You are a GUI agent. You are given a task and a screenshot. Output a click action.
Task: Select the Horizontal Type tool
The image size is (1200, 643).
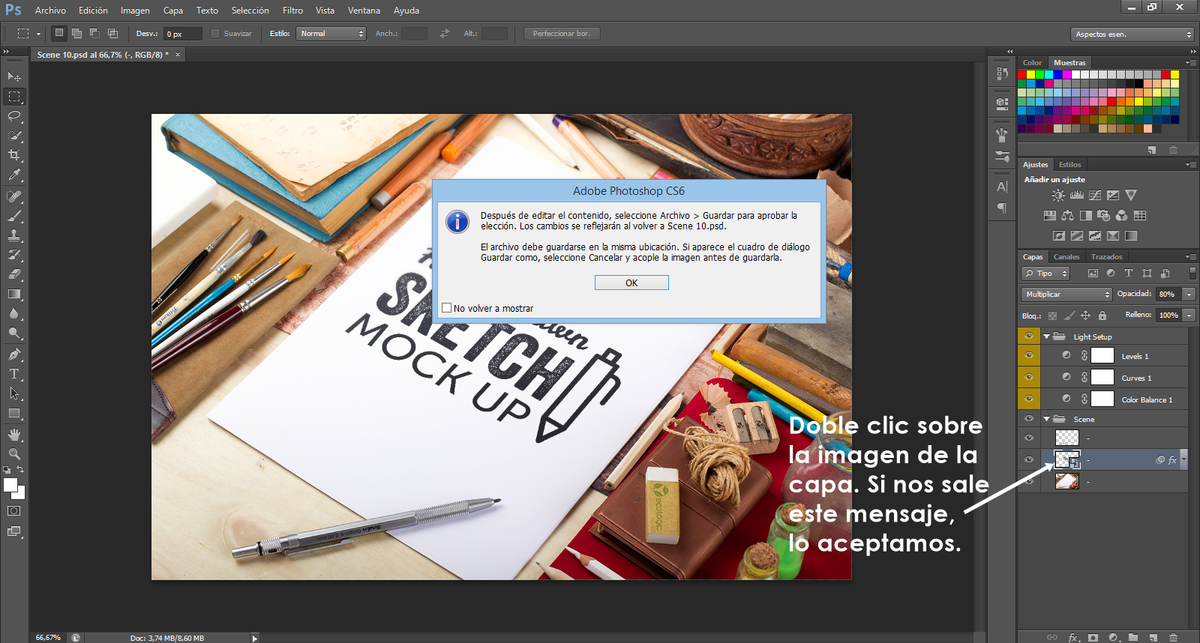14,374
